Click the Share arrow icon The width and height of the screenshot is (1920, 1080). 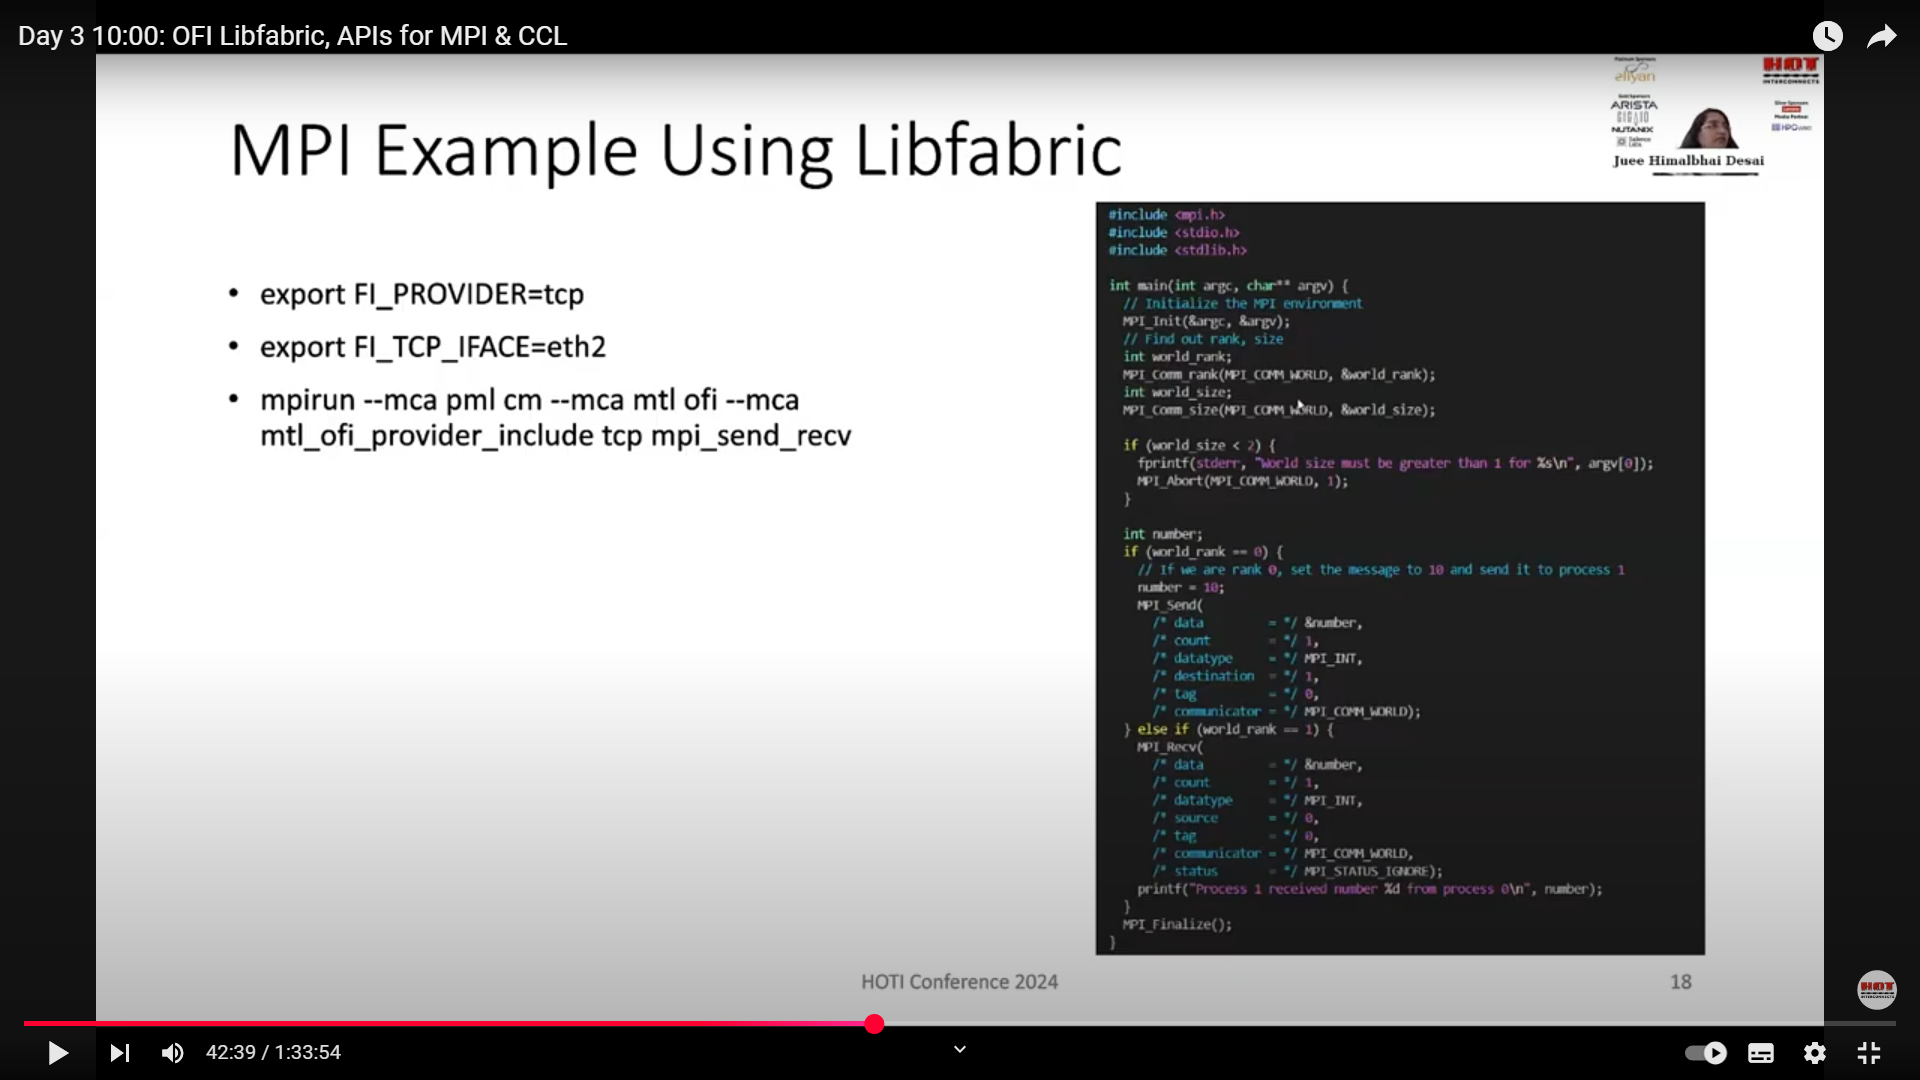[1882, 36]
